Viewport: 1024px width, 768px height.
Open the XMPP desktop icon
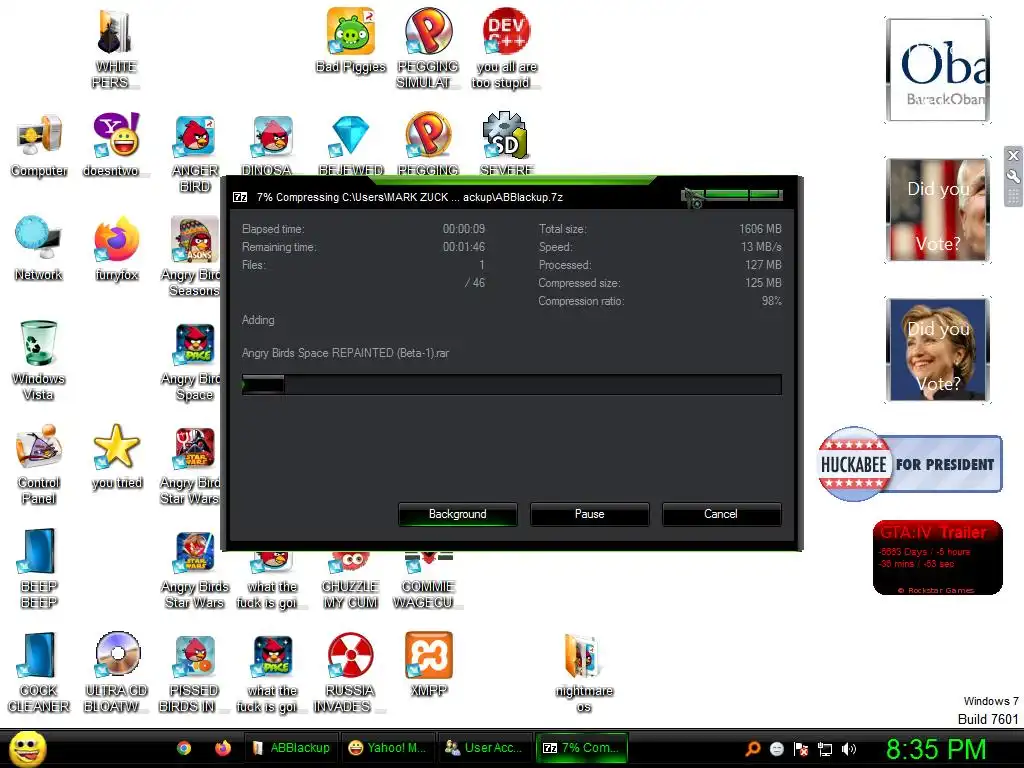pos(428,665)
